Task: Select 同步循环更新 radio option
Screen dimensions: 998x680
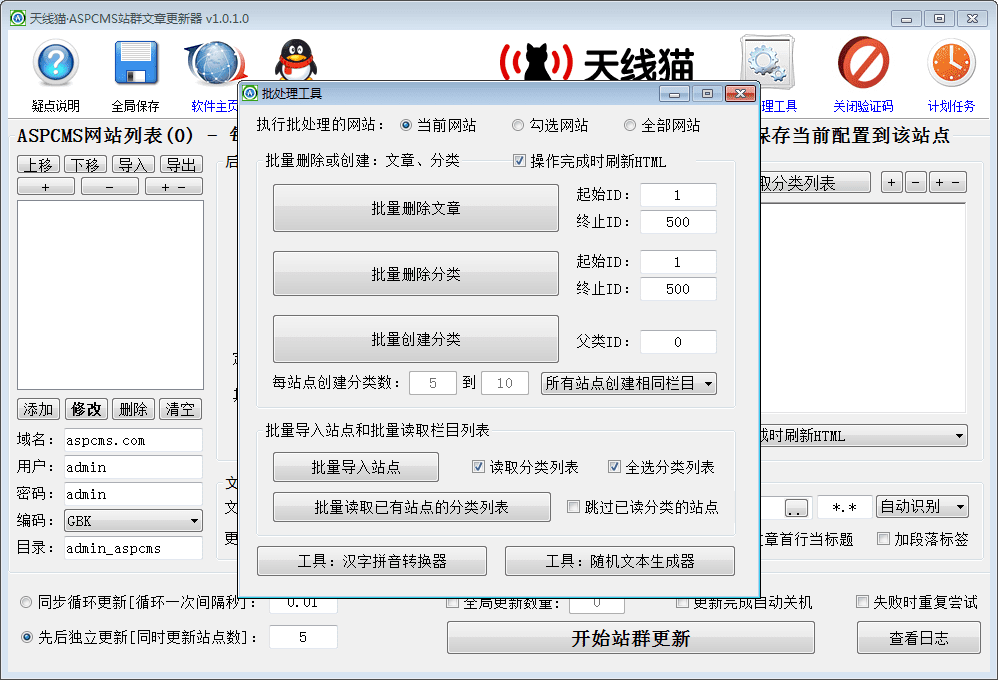Action: [26, 602]
